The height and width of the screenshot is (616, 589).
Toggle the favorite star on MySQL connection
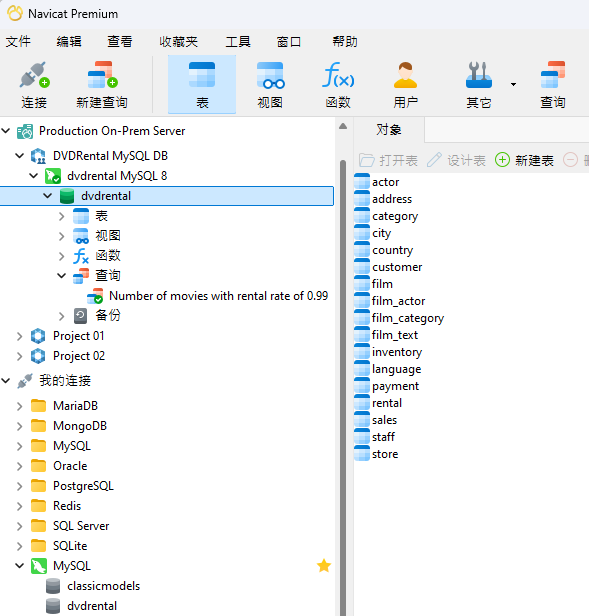coord(324,566)
